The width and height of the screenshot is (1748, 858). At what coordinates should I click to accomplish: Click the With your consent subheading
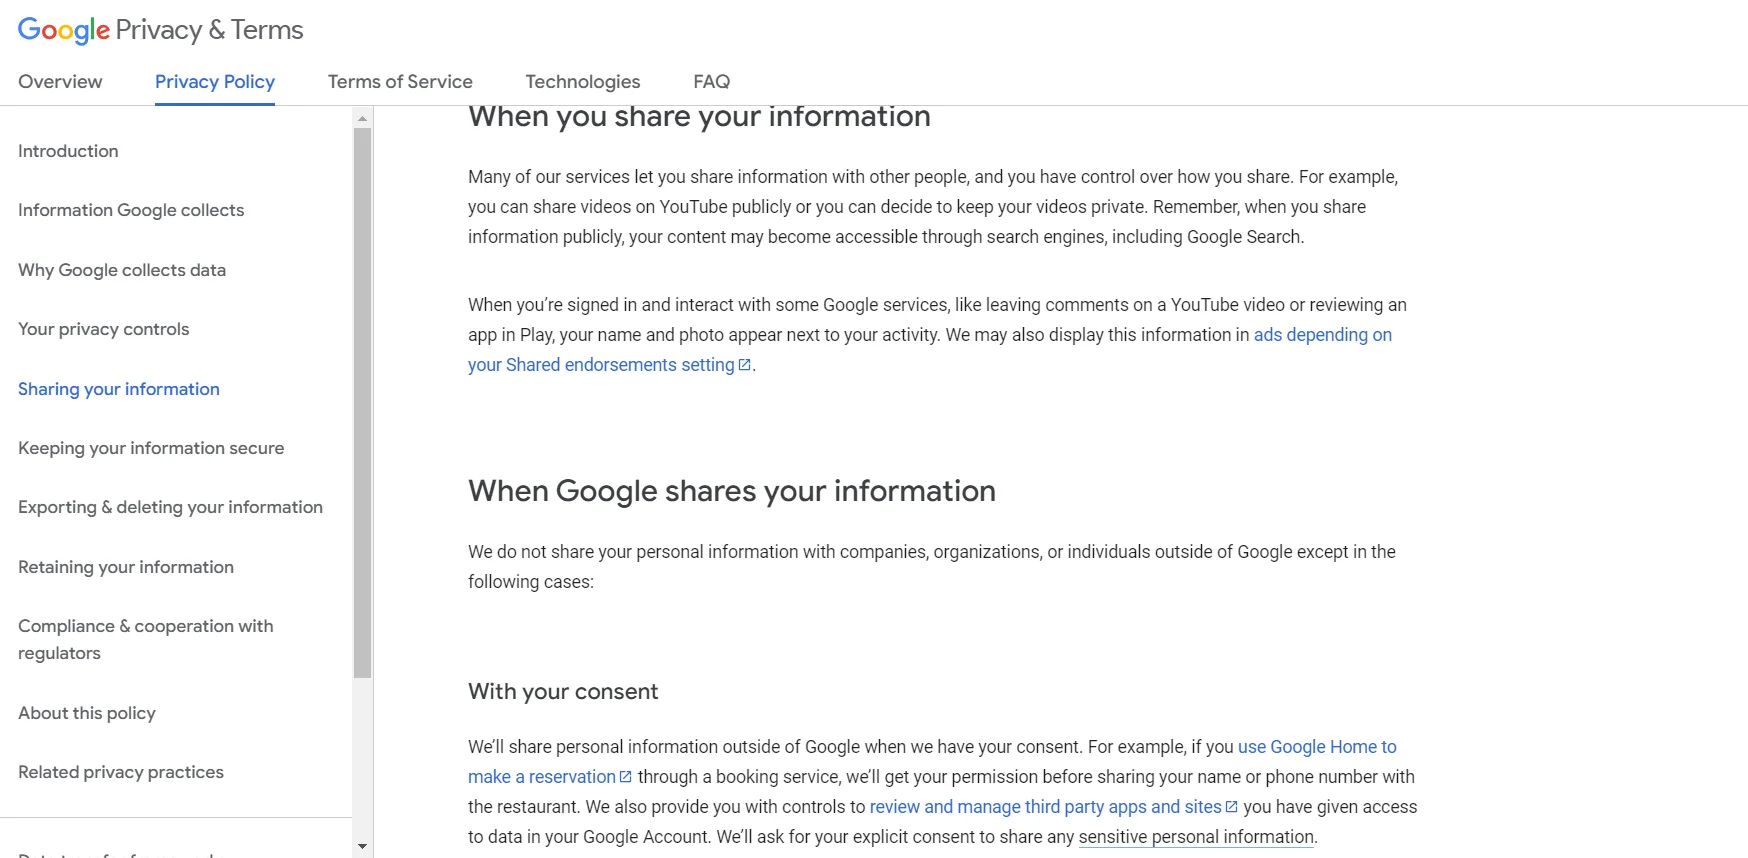[x=563, y=692]
